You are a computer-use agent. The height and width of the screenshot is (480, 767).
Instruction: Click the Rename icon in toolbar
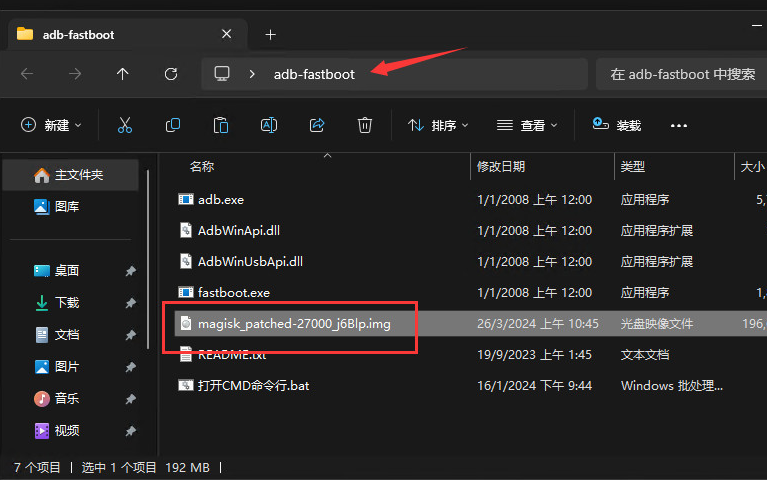coord(269,125)
